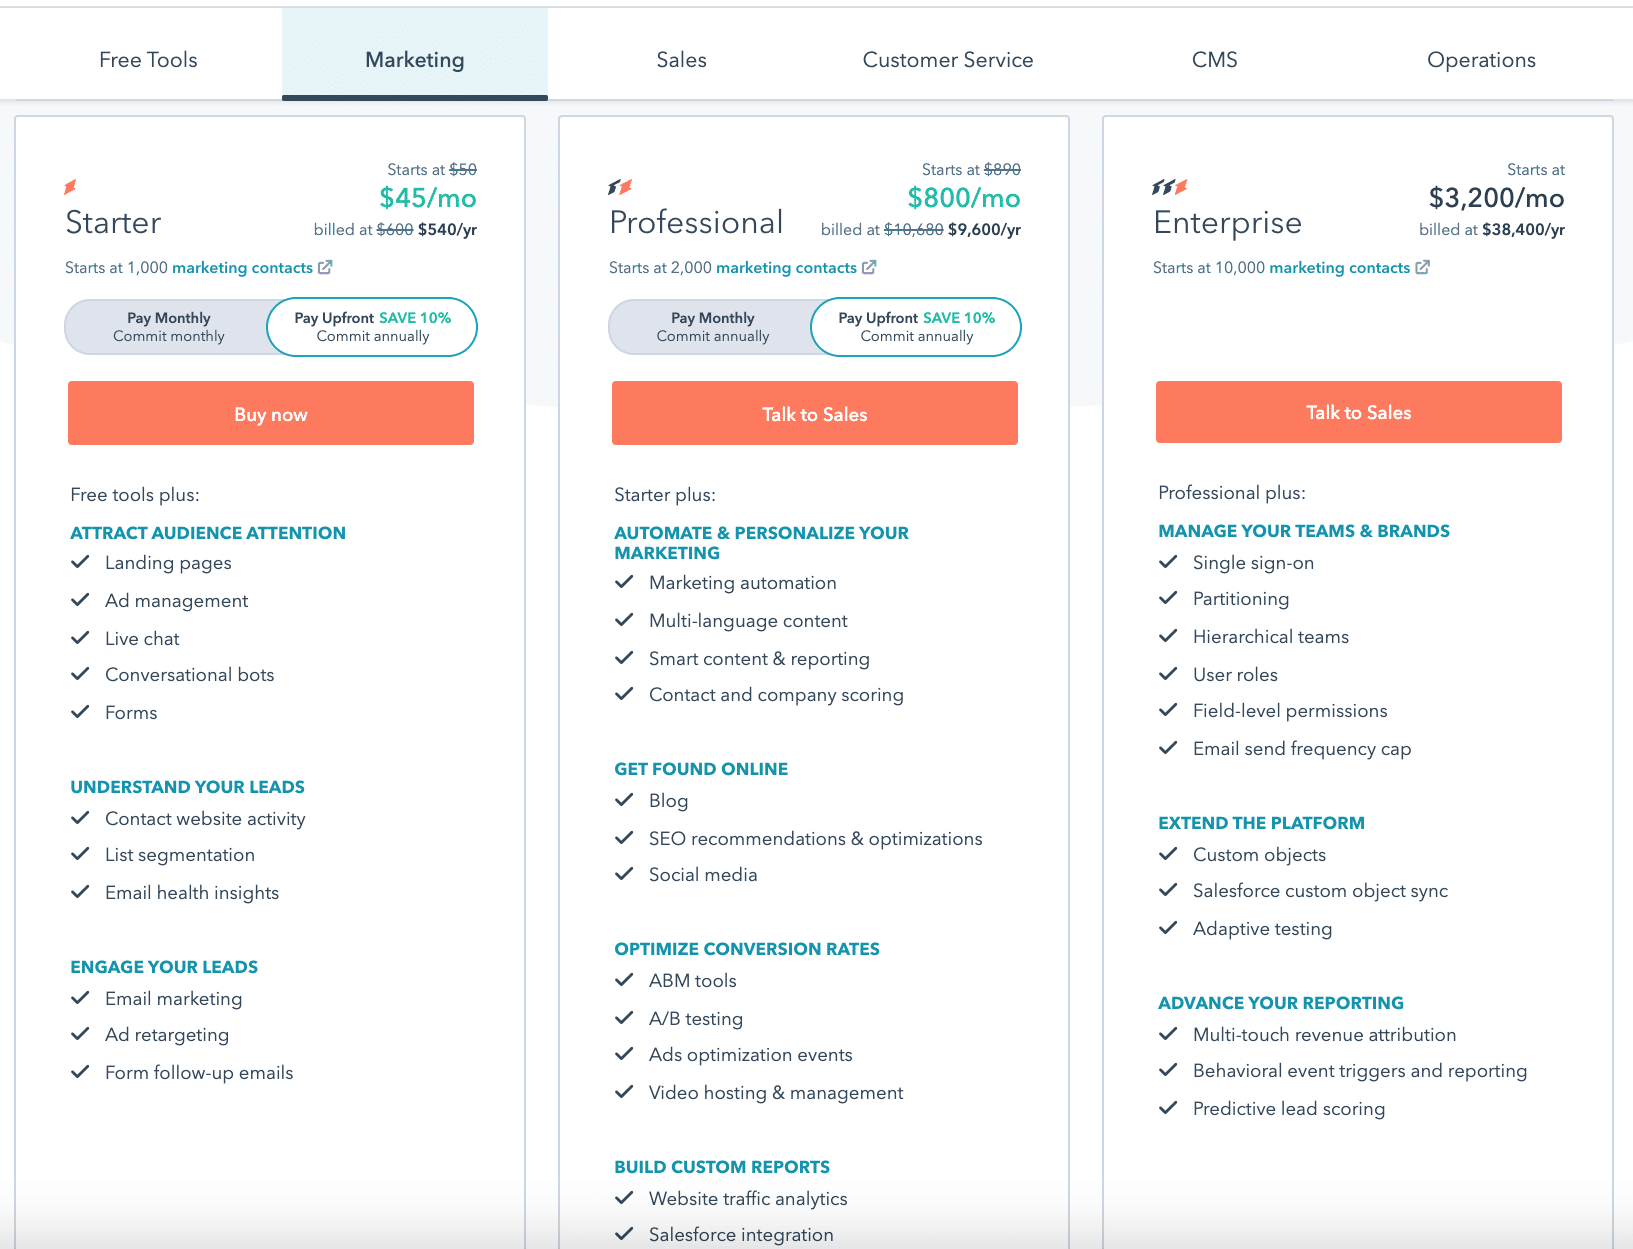Open the CMS tab
1633x1249 pixels.
pyautogui.click(x=1213, y=59)
